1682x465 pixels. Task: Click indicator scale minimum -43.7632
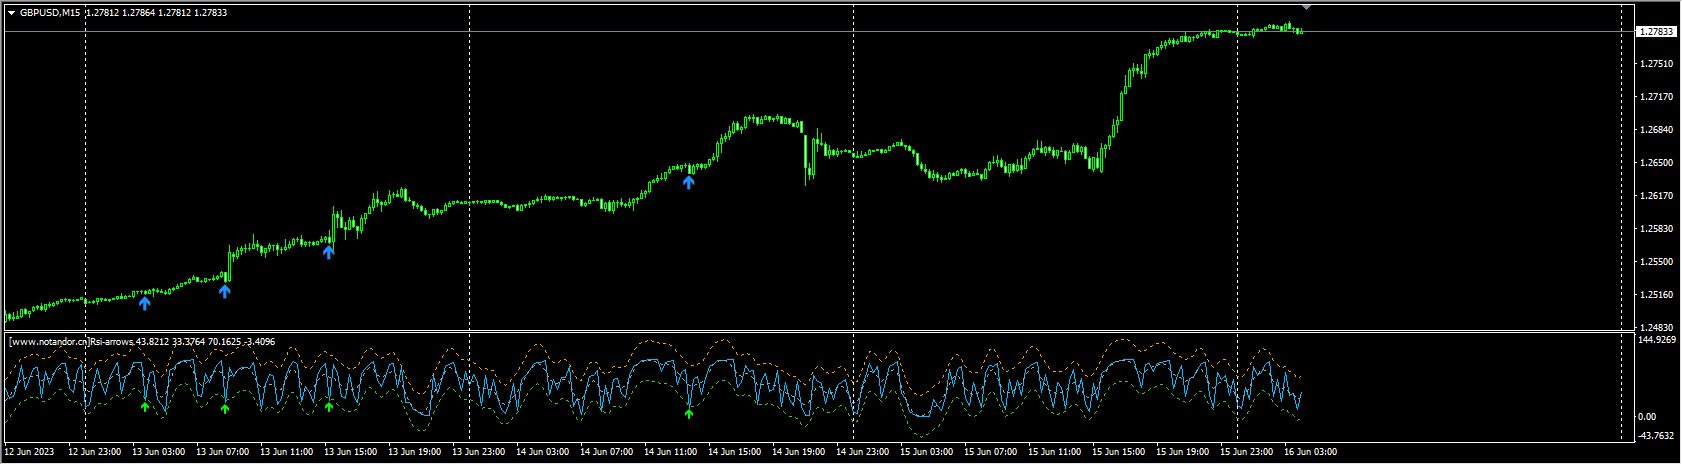(x=1657, y=435)
